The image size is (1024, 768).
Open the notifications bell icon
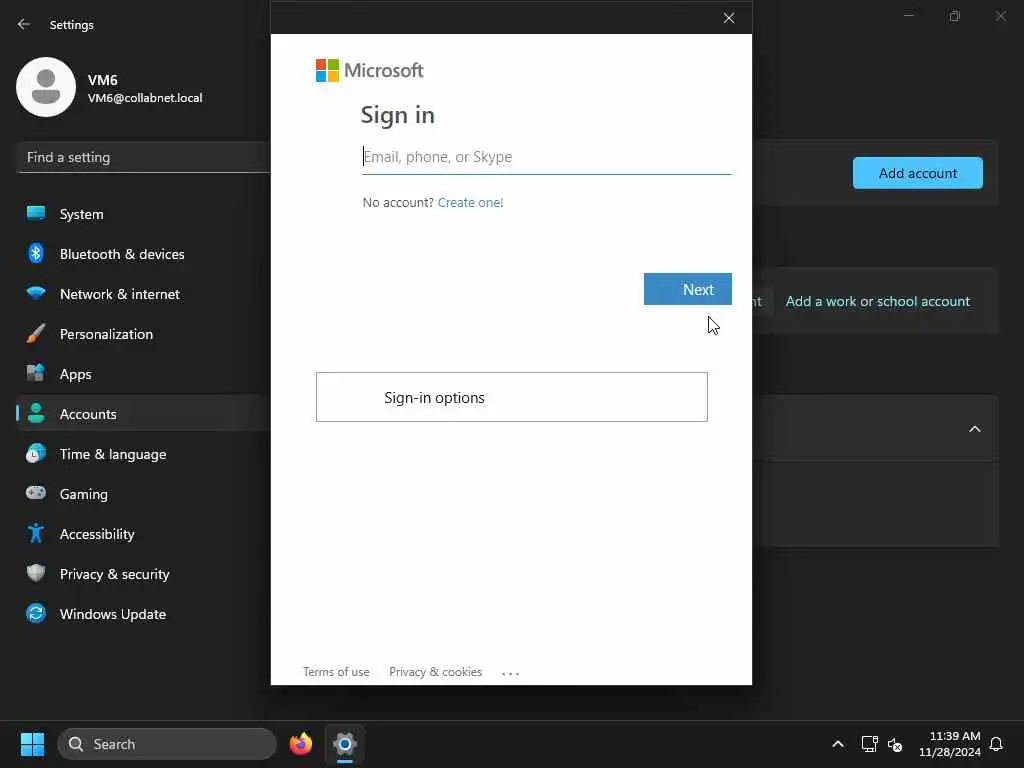(996, 744)
